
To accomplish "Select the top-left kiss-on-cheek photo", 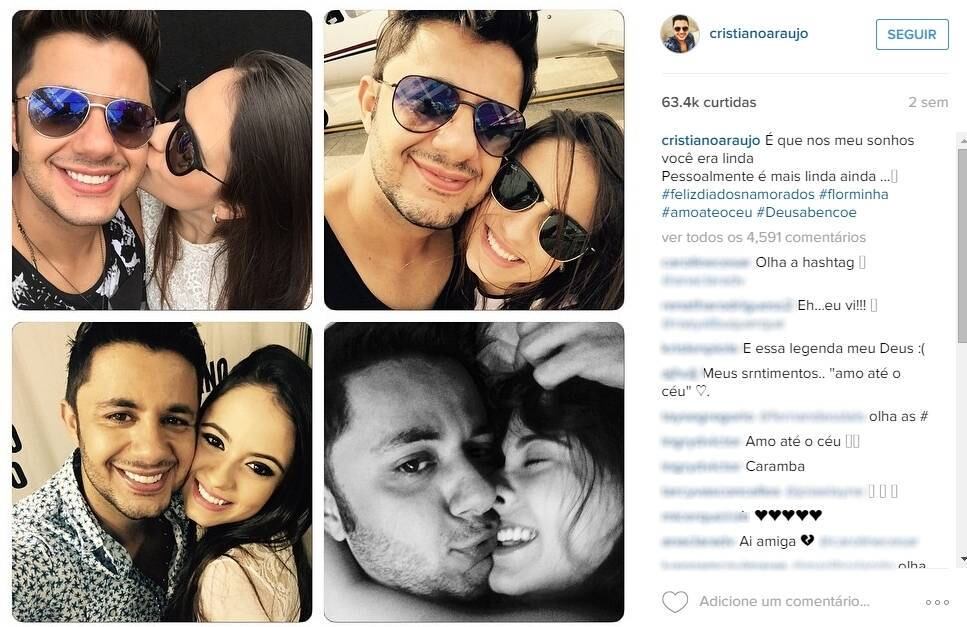I will pyautogui.click(x=162, y=160).
